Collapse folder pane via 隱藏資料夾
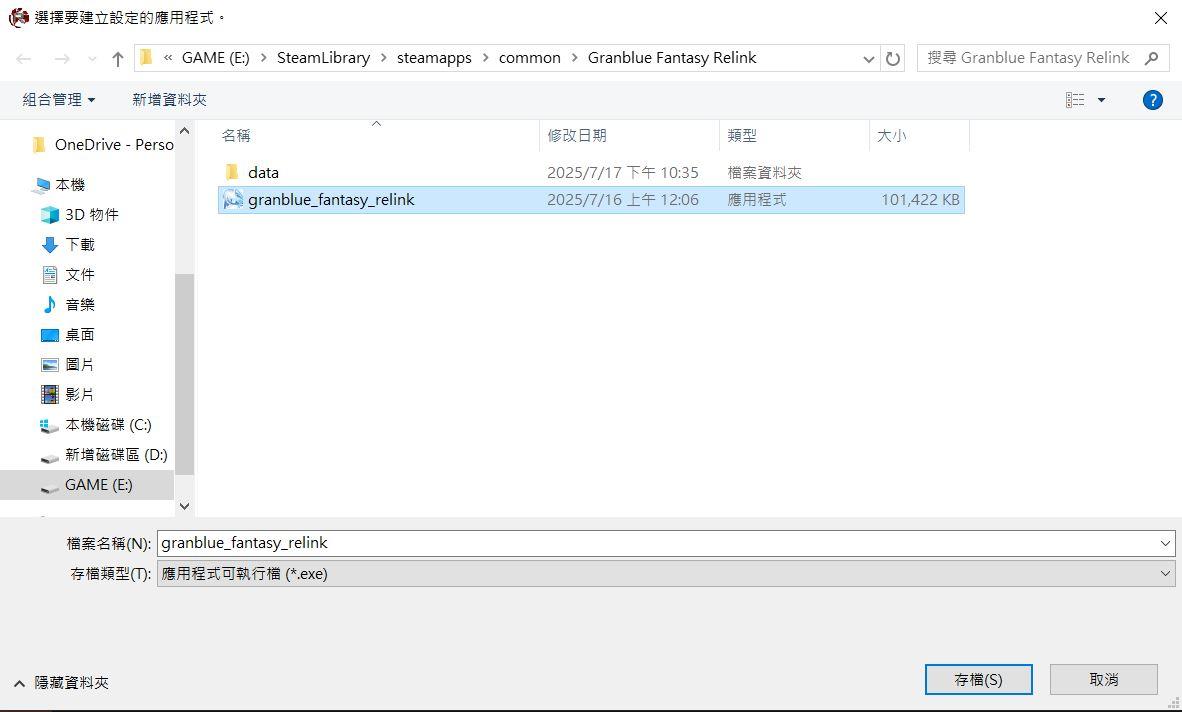 (61, 683)
